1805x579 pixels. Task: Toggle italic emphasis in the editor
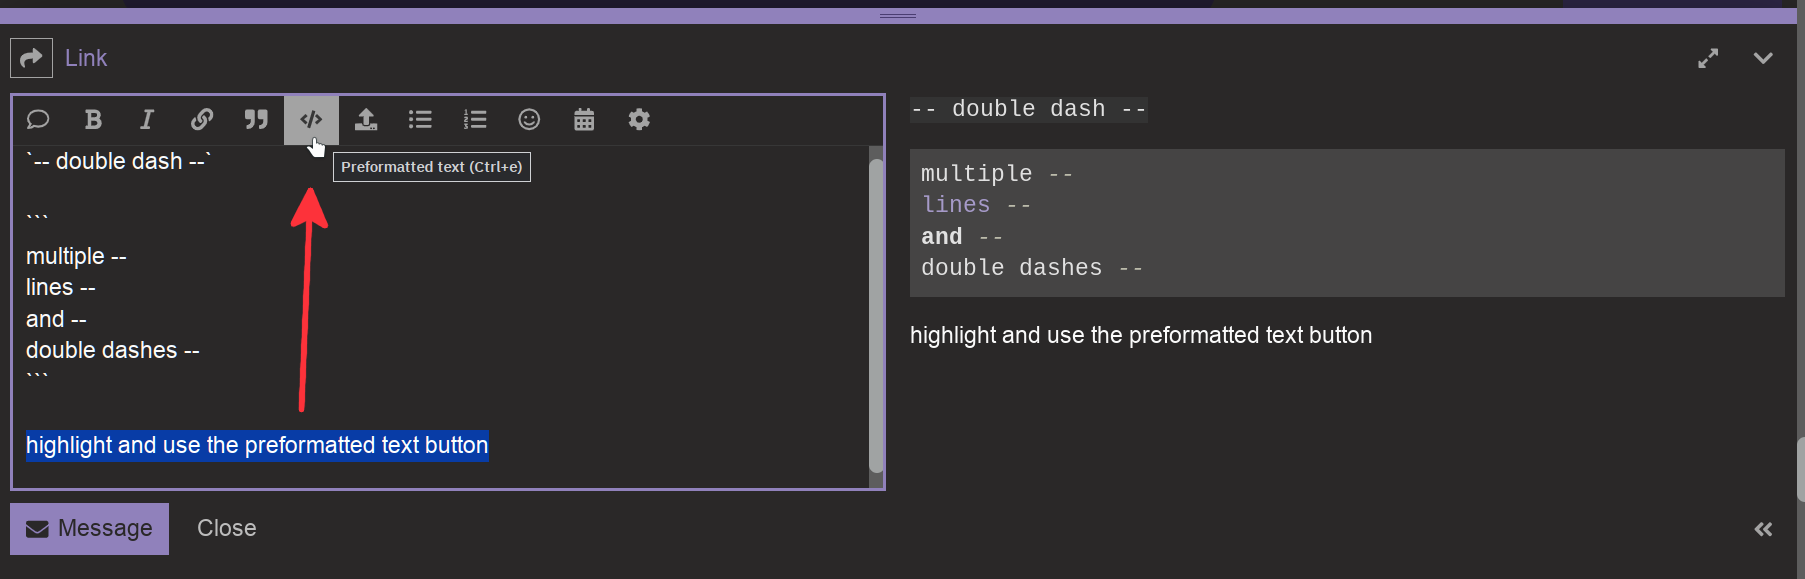tap(147, 120)
